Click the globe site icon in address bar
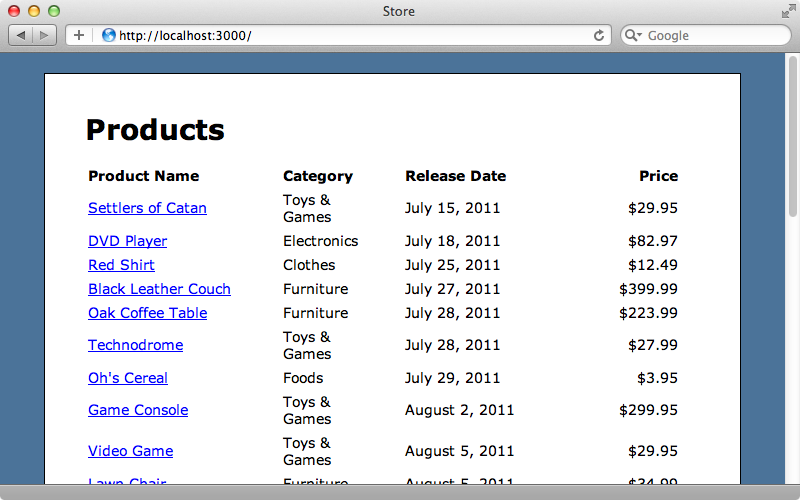This screenshot has width=800, height=500. click(108, 35)
